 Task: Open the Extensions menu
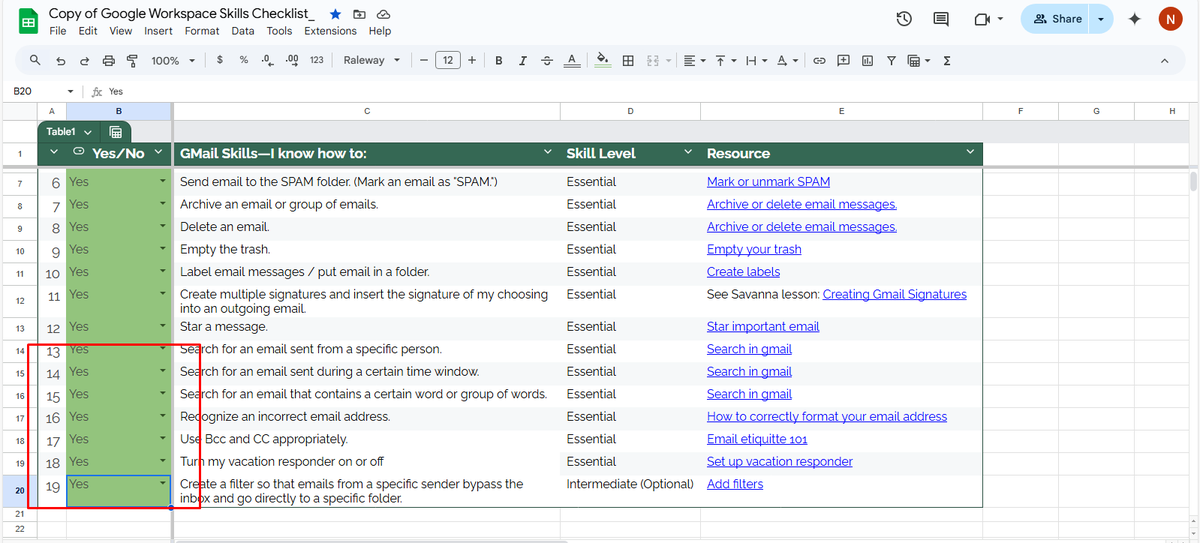(330, 31)
